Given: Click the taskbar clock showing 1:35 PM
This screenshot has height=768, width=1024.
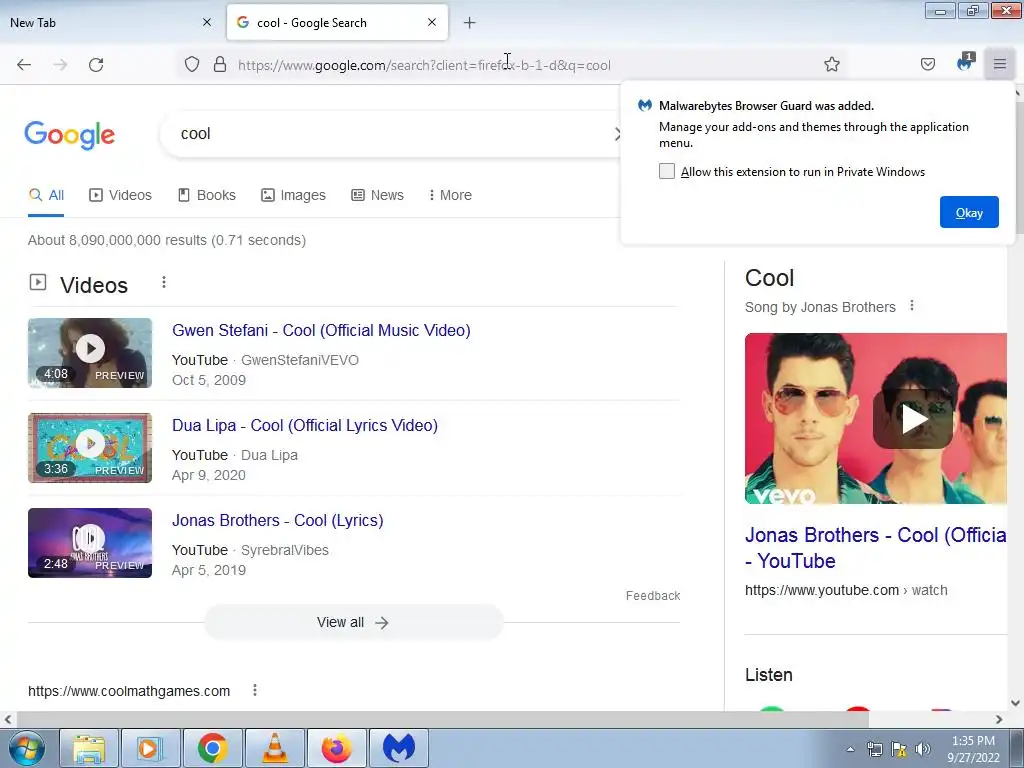Looking at the screenshot, I should pos(973,749).
